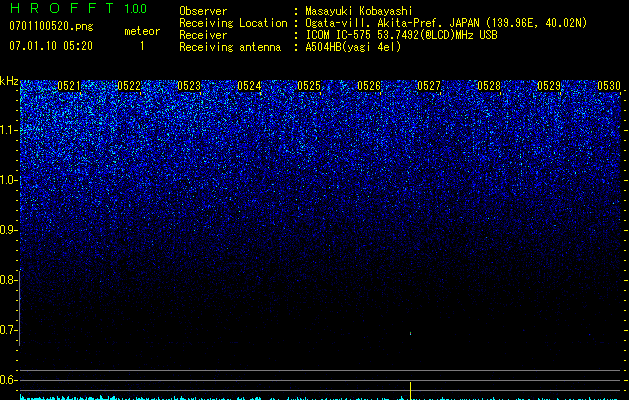Click the gray vertical bar near 0.8 kHz
This screenshot has height=400, width=629.
coord(20,308)
